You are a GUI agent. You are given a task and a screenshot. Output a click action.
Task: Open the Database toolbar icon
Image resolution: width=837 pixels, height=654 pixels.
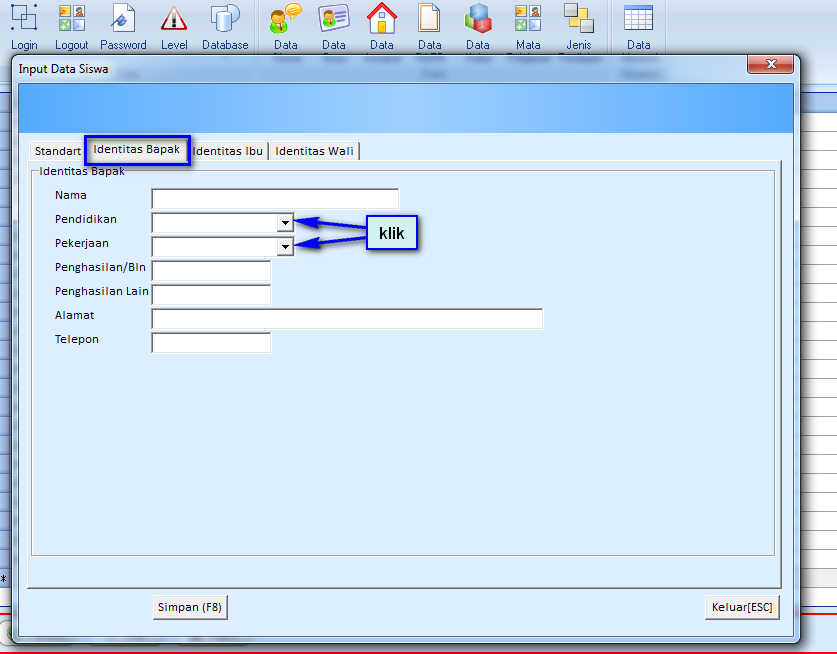[225, 19]
